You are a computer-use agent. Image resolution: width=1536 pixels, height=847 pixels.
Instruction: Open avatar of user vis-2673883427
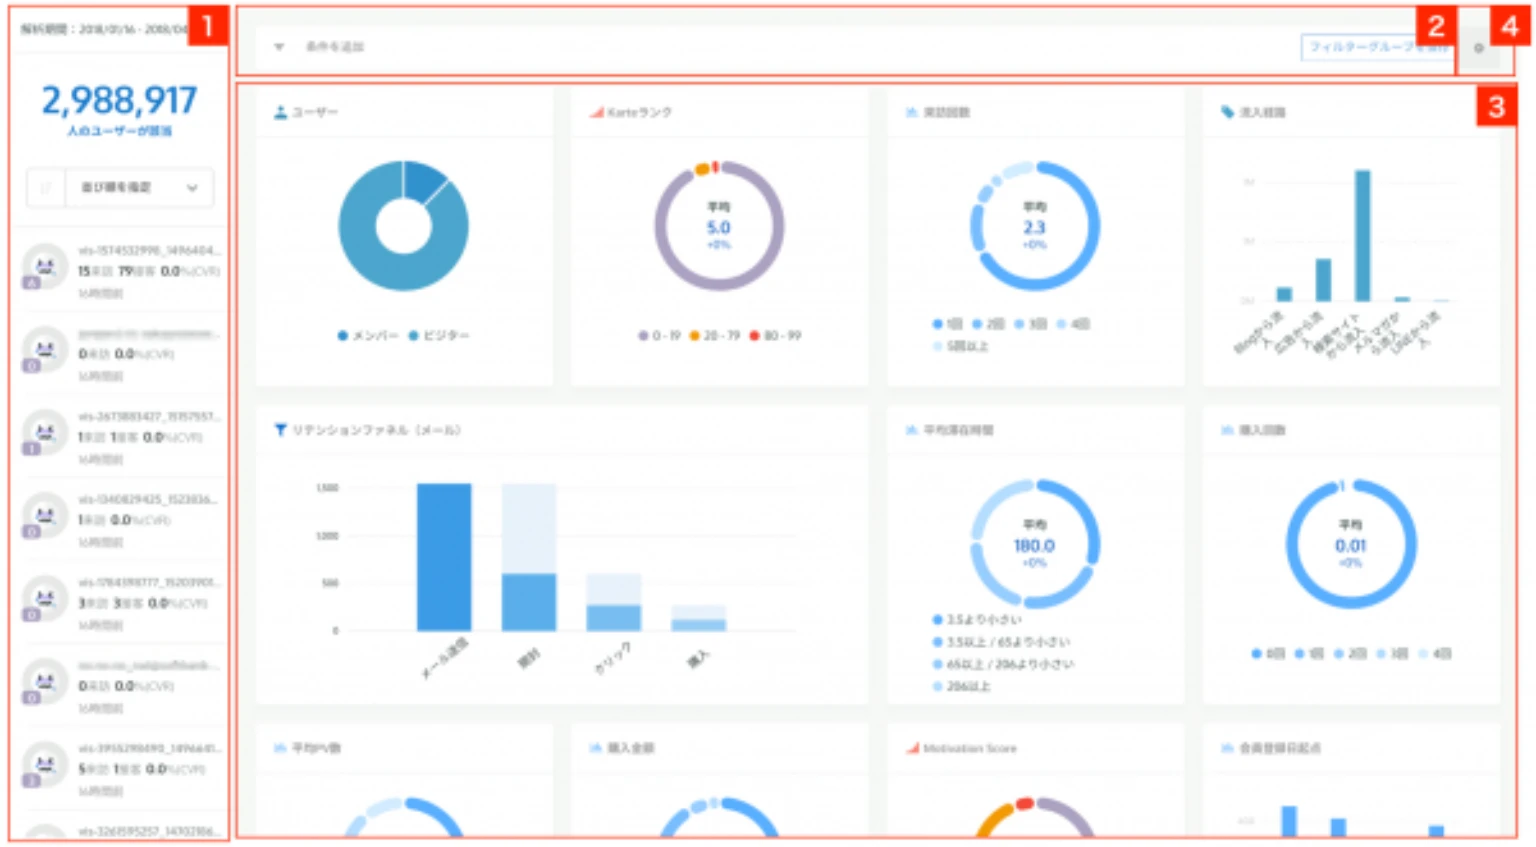tap(45, 432)
